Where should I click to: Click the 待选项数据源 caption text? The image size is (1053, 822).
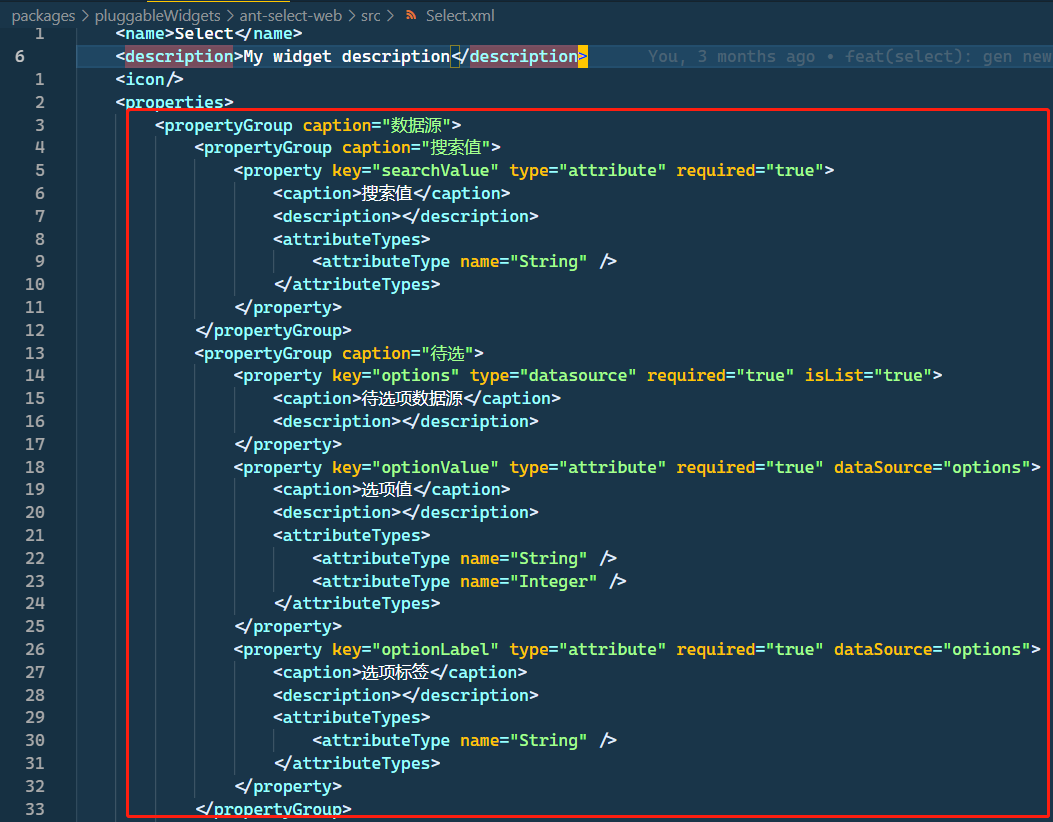[413, 399]
